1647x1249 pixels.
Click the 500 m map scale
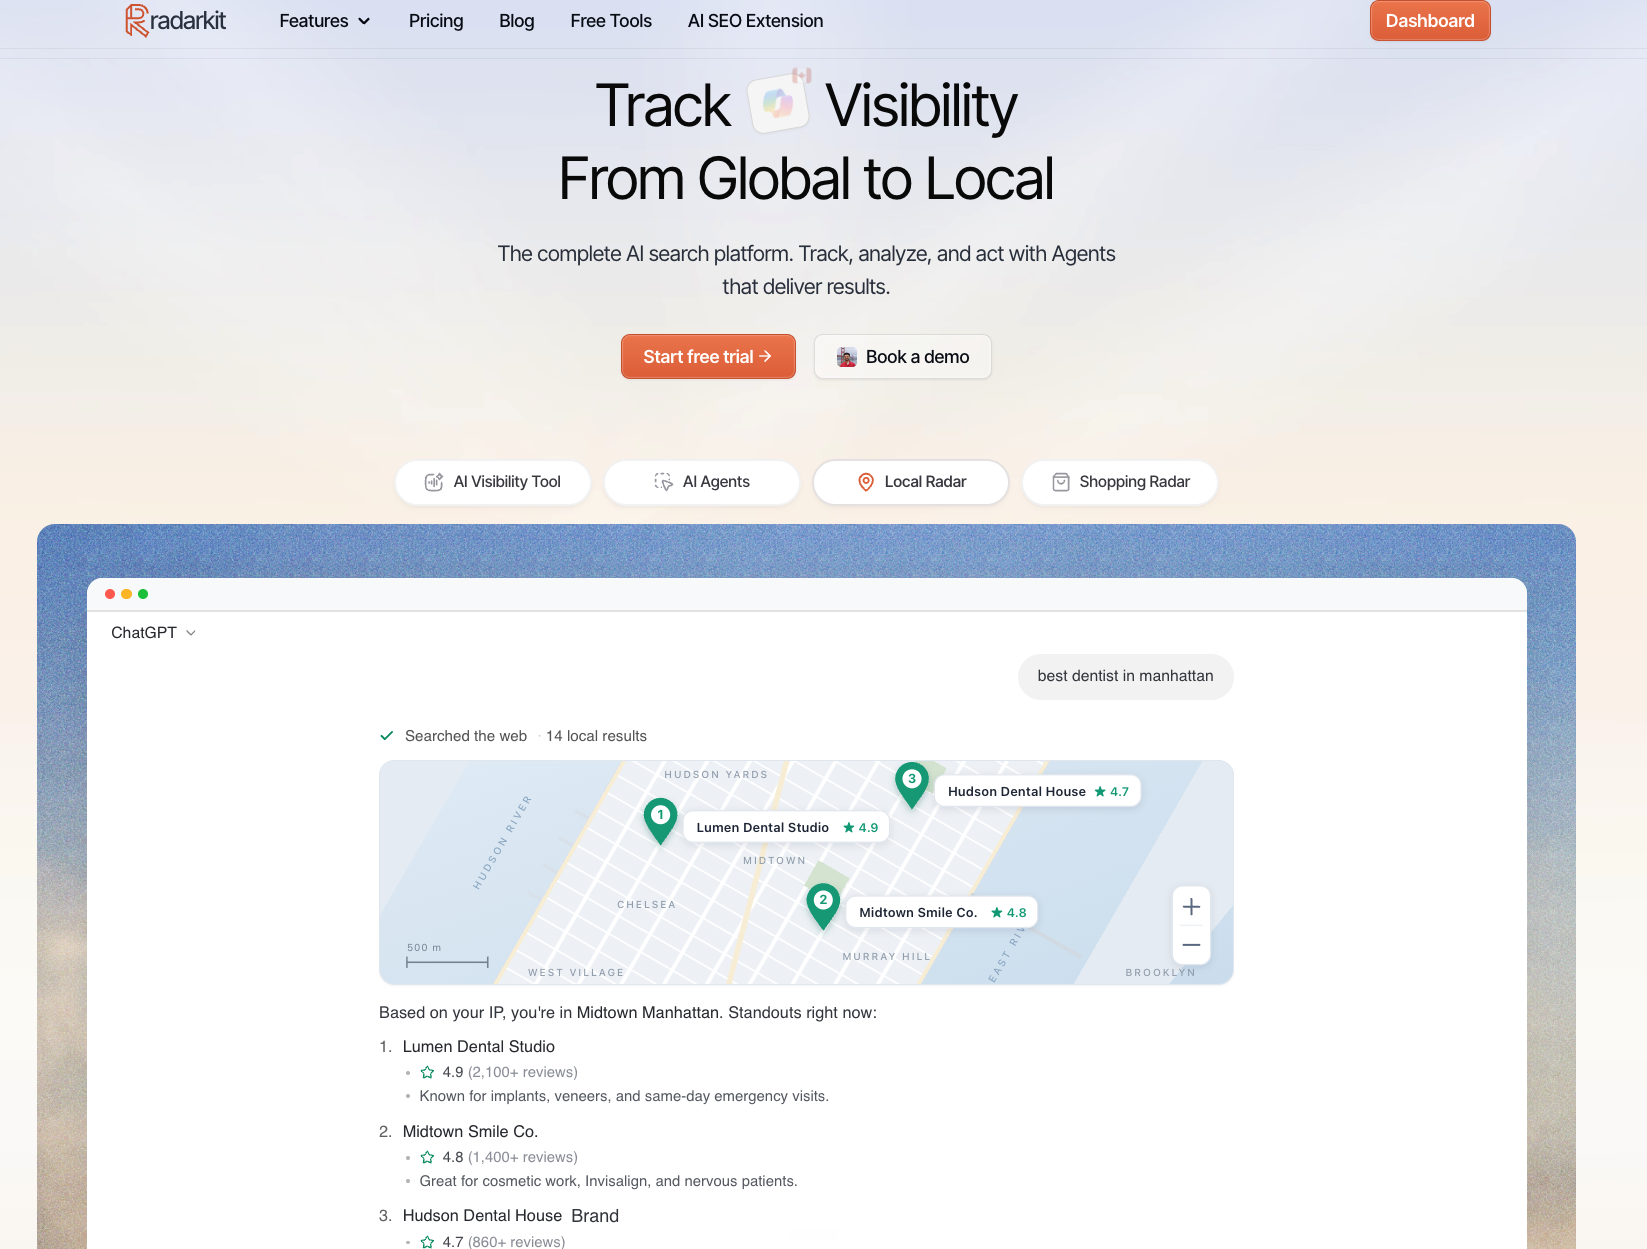(447, 955)
